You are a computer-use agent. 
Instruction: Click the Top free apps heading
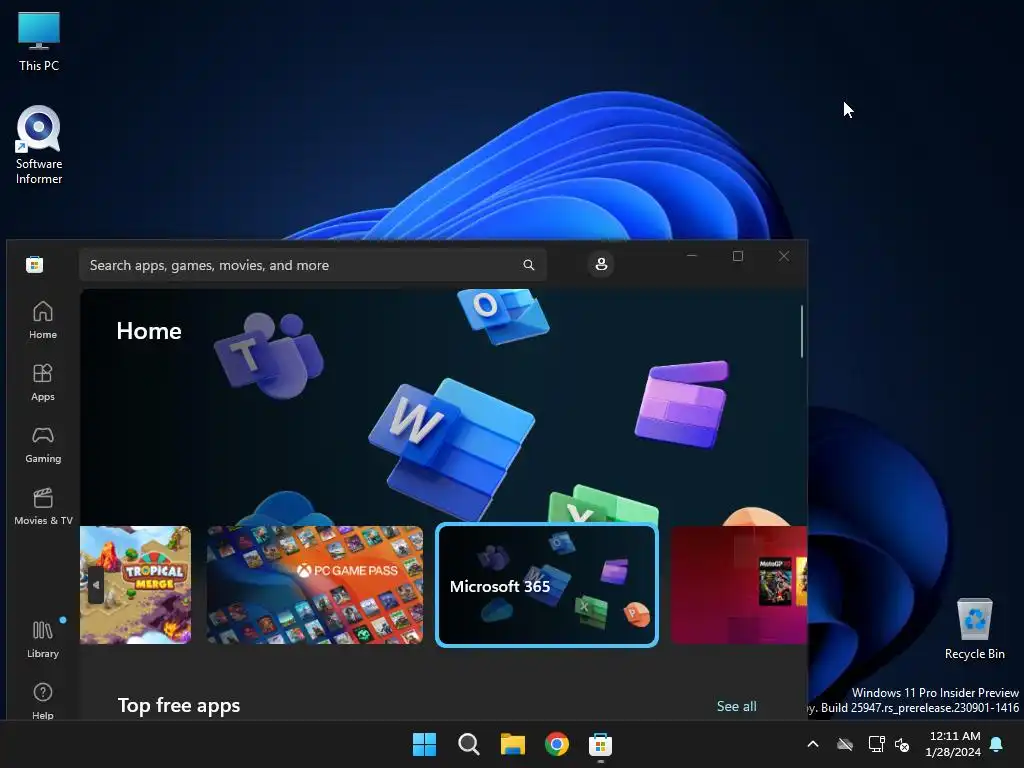(x=179, y=705)
